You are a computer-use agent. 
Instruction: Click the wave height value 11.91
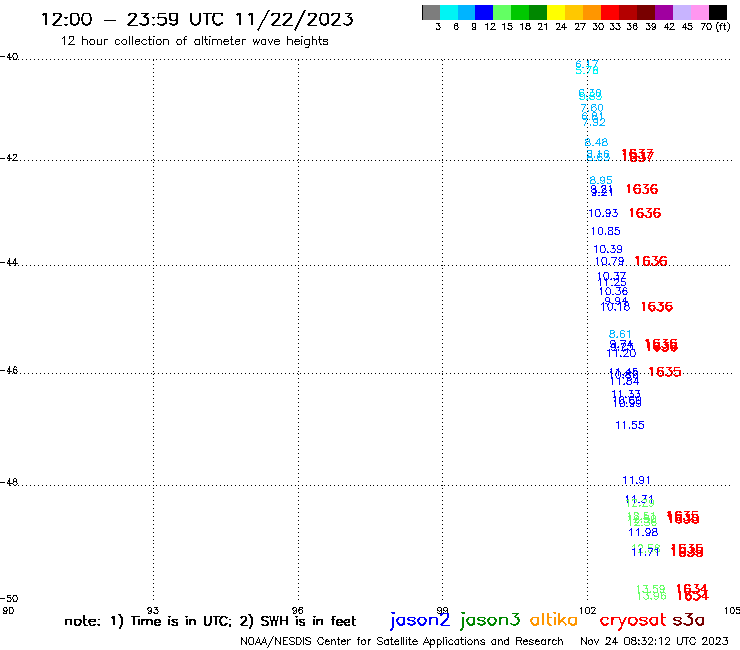click(636, 481)
